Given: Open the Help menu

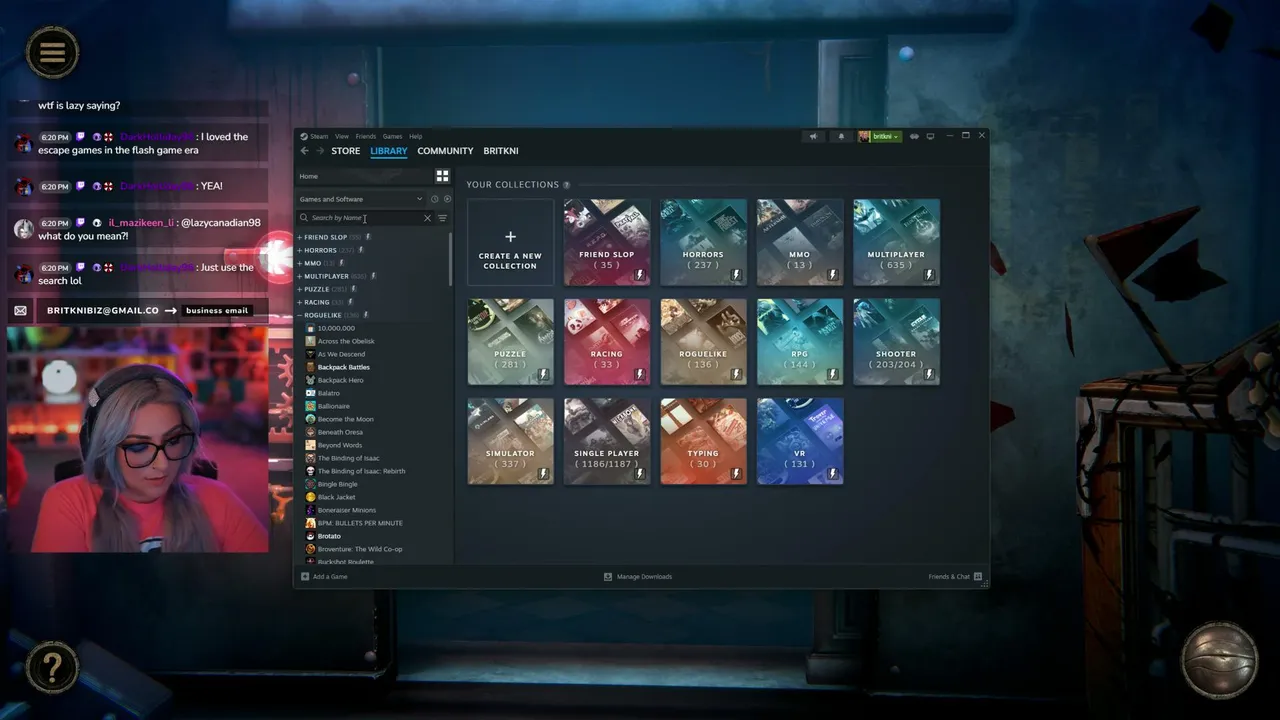Looking at the screenshot, I should (416, 136).
